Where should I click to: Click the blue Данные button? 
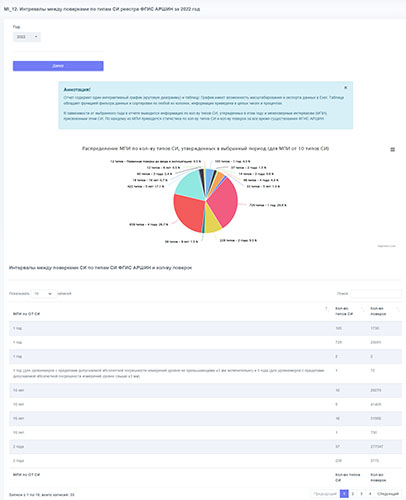(58, 66)
